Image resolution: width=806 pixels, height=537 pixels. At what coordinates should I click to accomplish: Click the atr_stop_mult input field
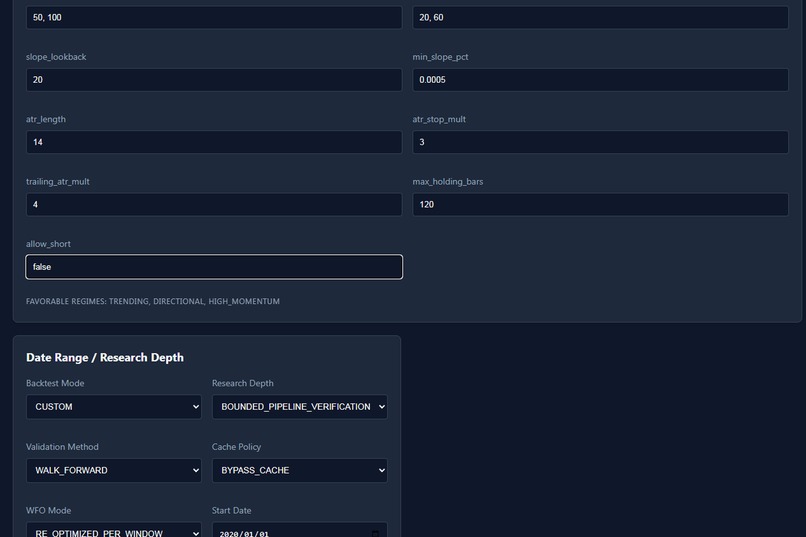tap(600, 142)
